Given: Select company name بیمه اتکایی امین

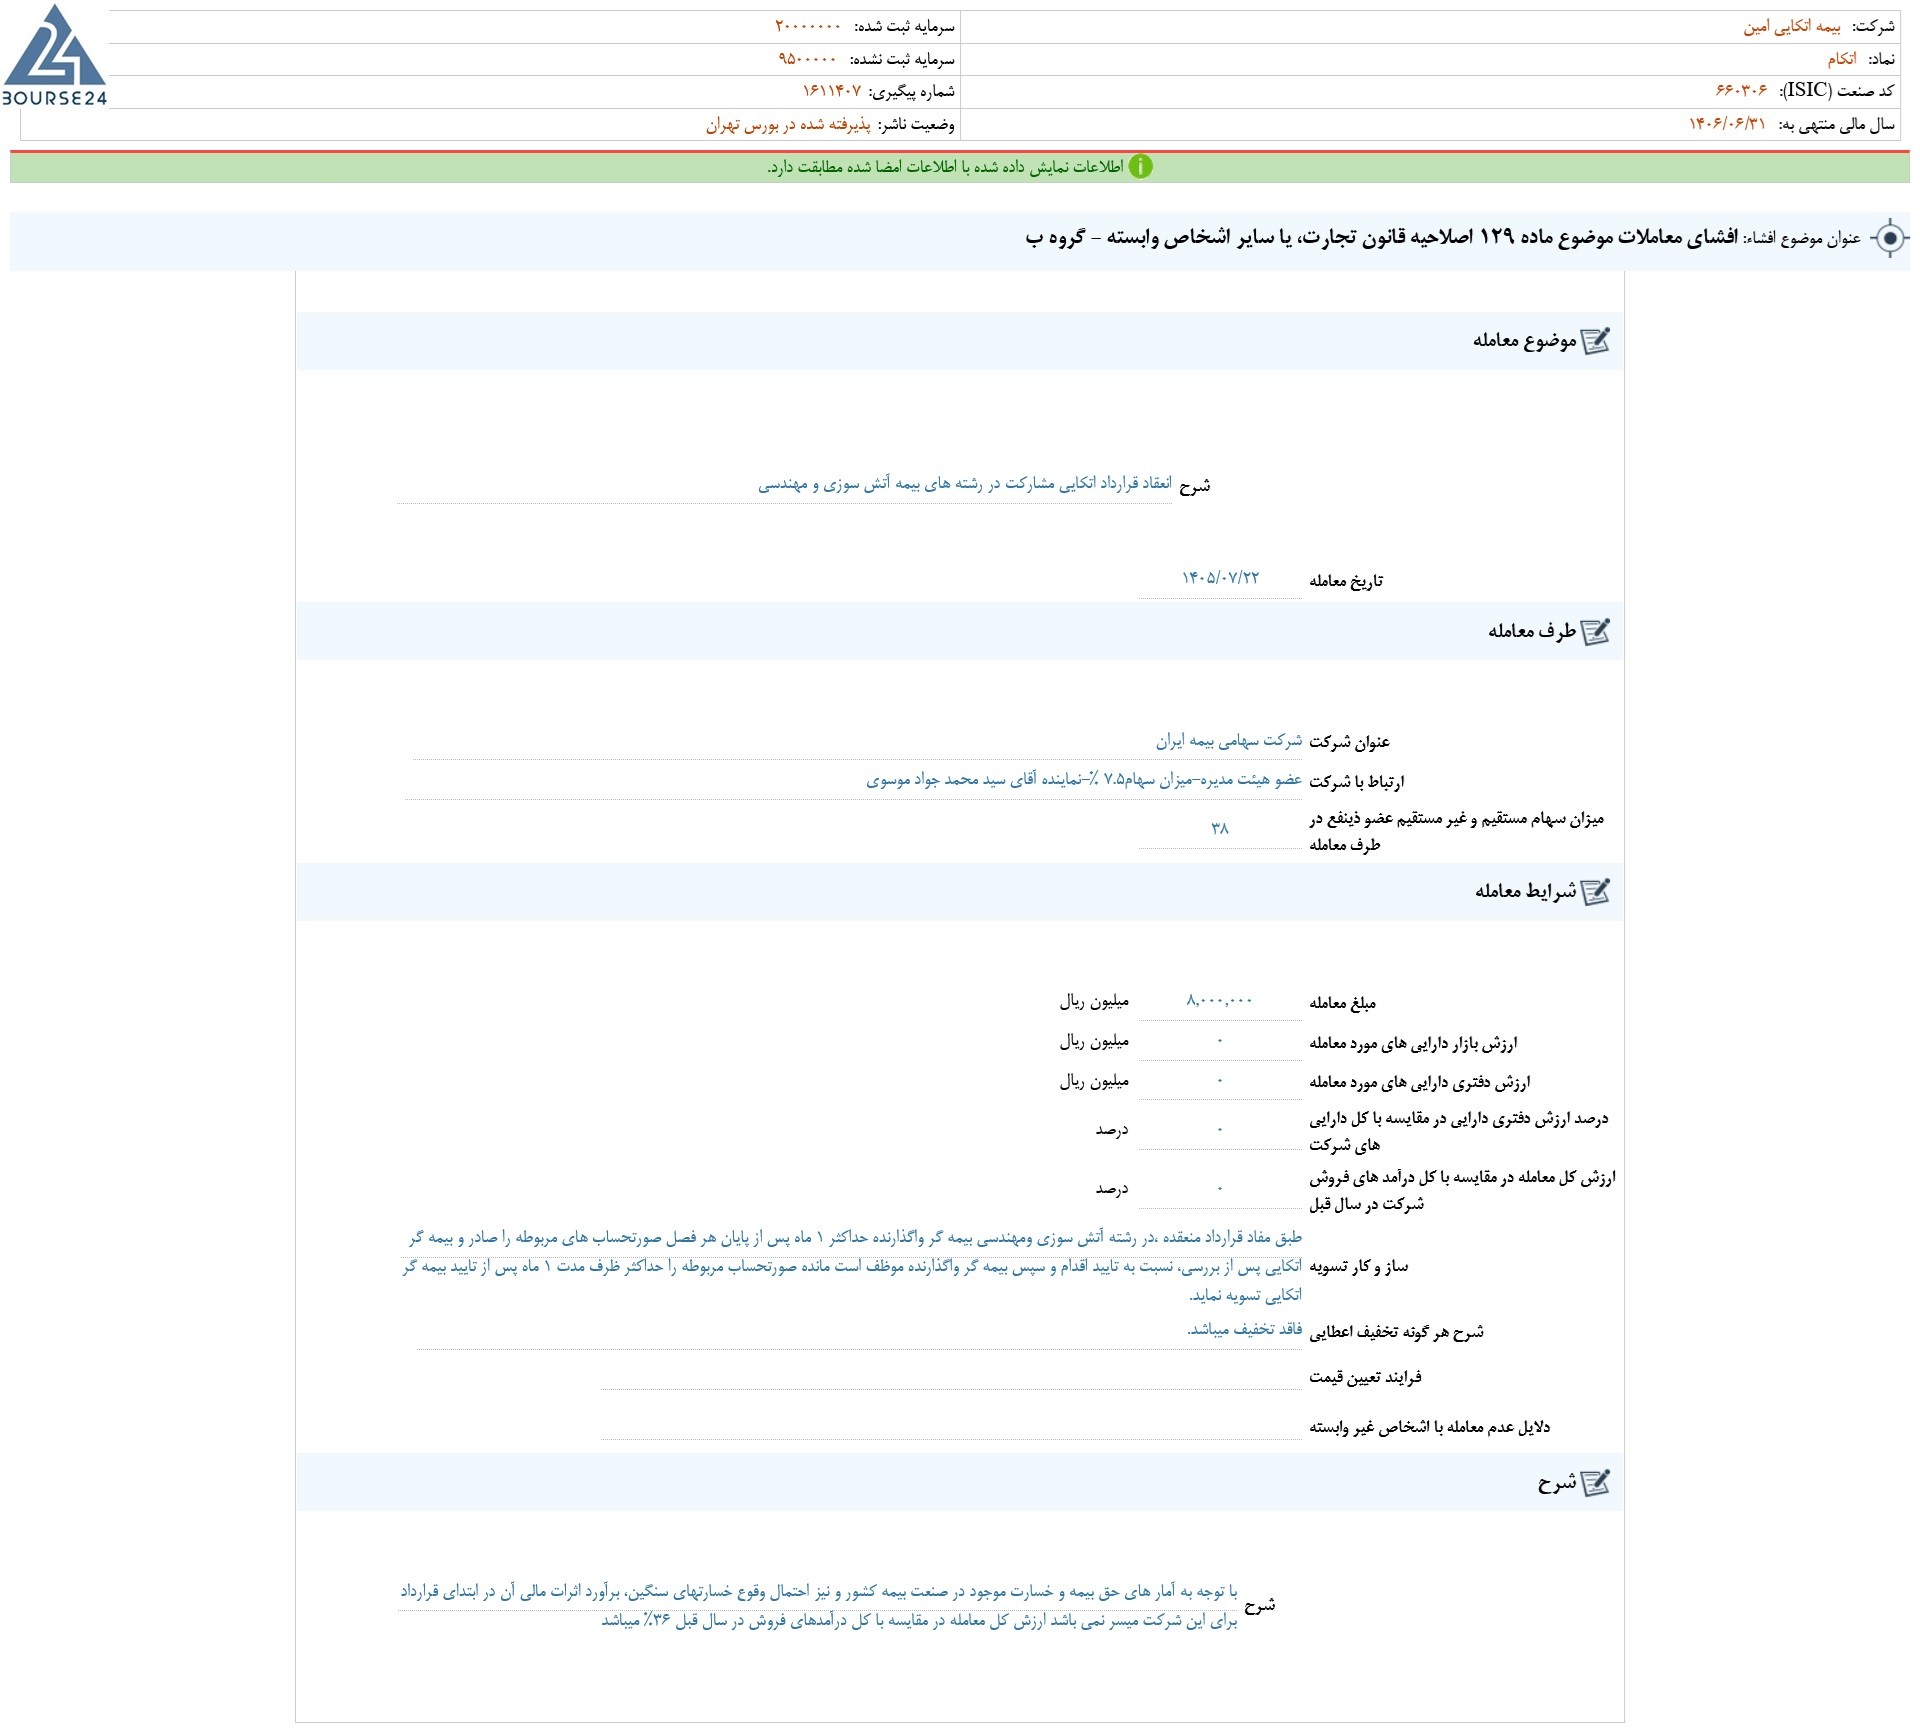Looking at the screenshot, I should [x=1792, y=27].
